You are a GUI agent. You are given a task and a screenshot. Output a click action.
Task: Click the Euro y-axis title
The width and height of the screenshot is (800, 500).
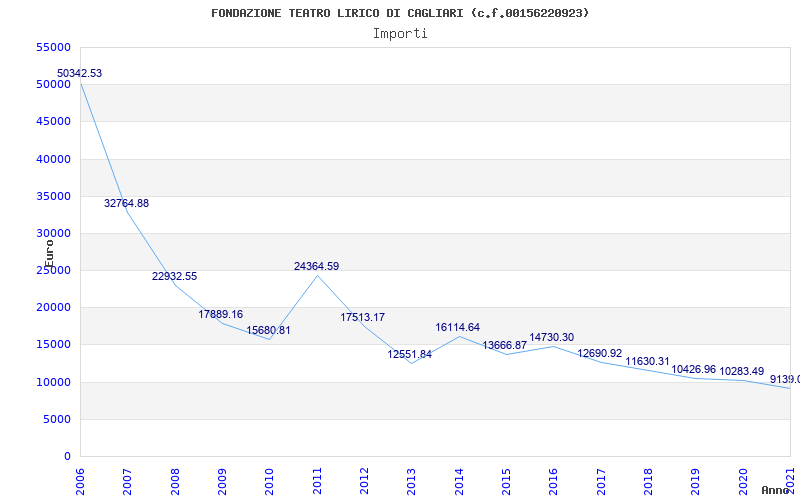[49, 254]
